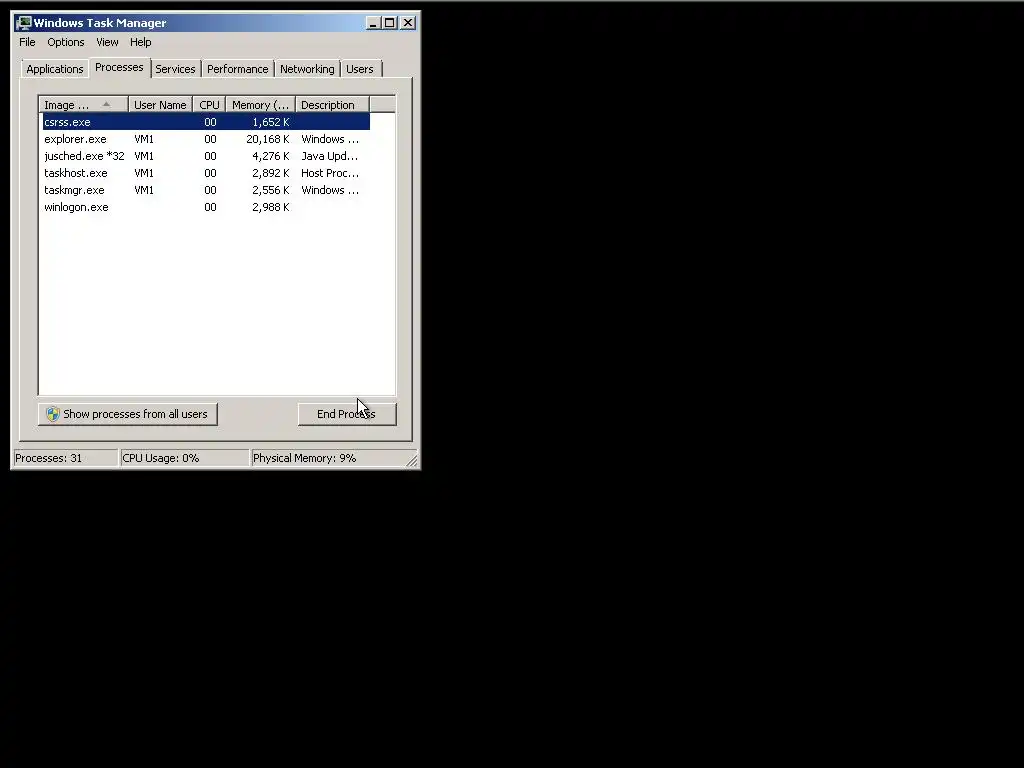
Task: Sort by User Name column
Action: pyautogui.click(x=160, y=105)
